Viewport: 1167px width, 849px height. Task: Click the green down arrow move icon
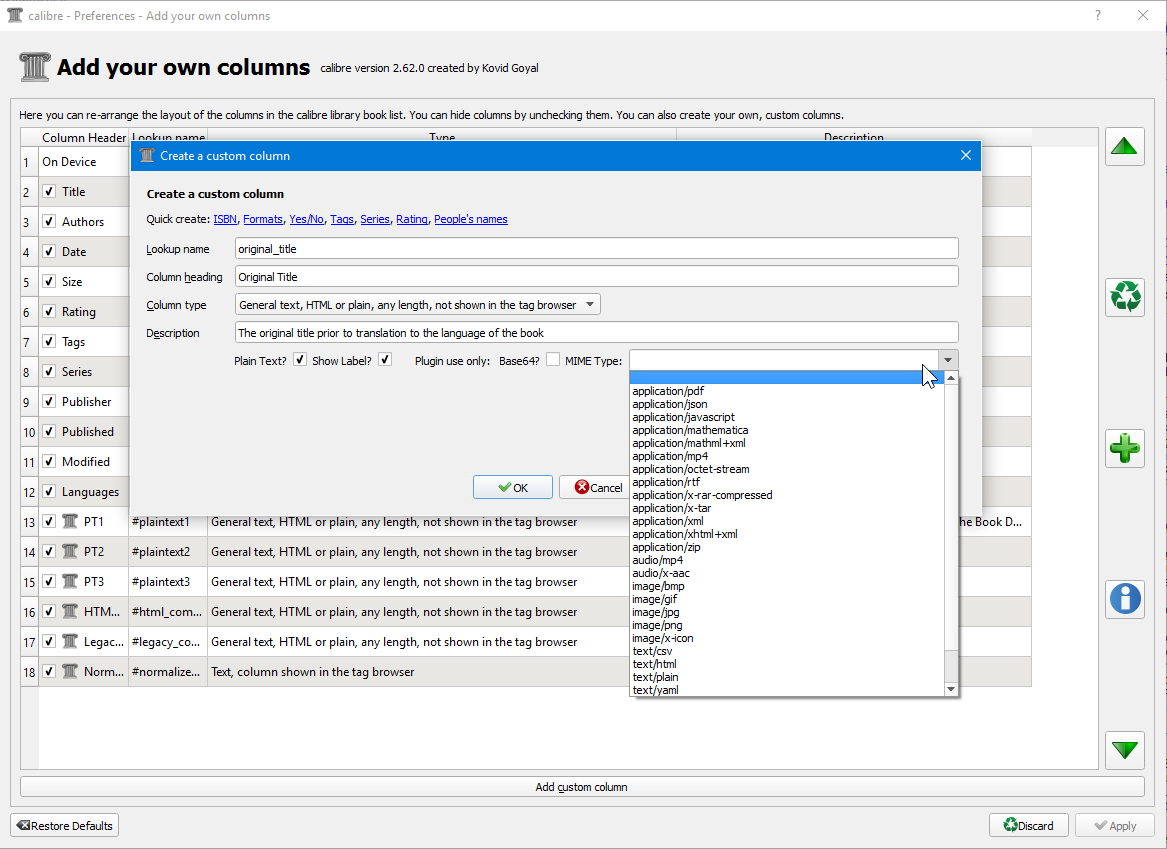click(x=1125, y=749)
